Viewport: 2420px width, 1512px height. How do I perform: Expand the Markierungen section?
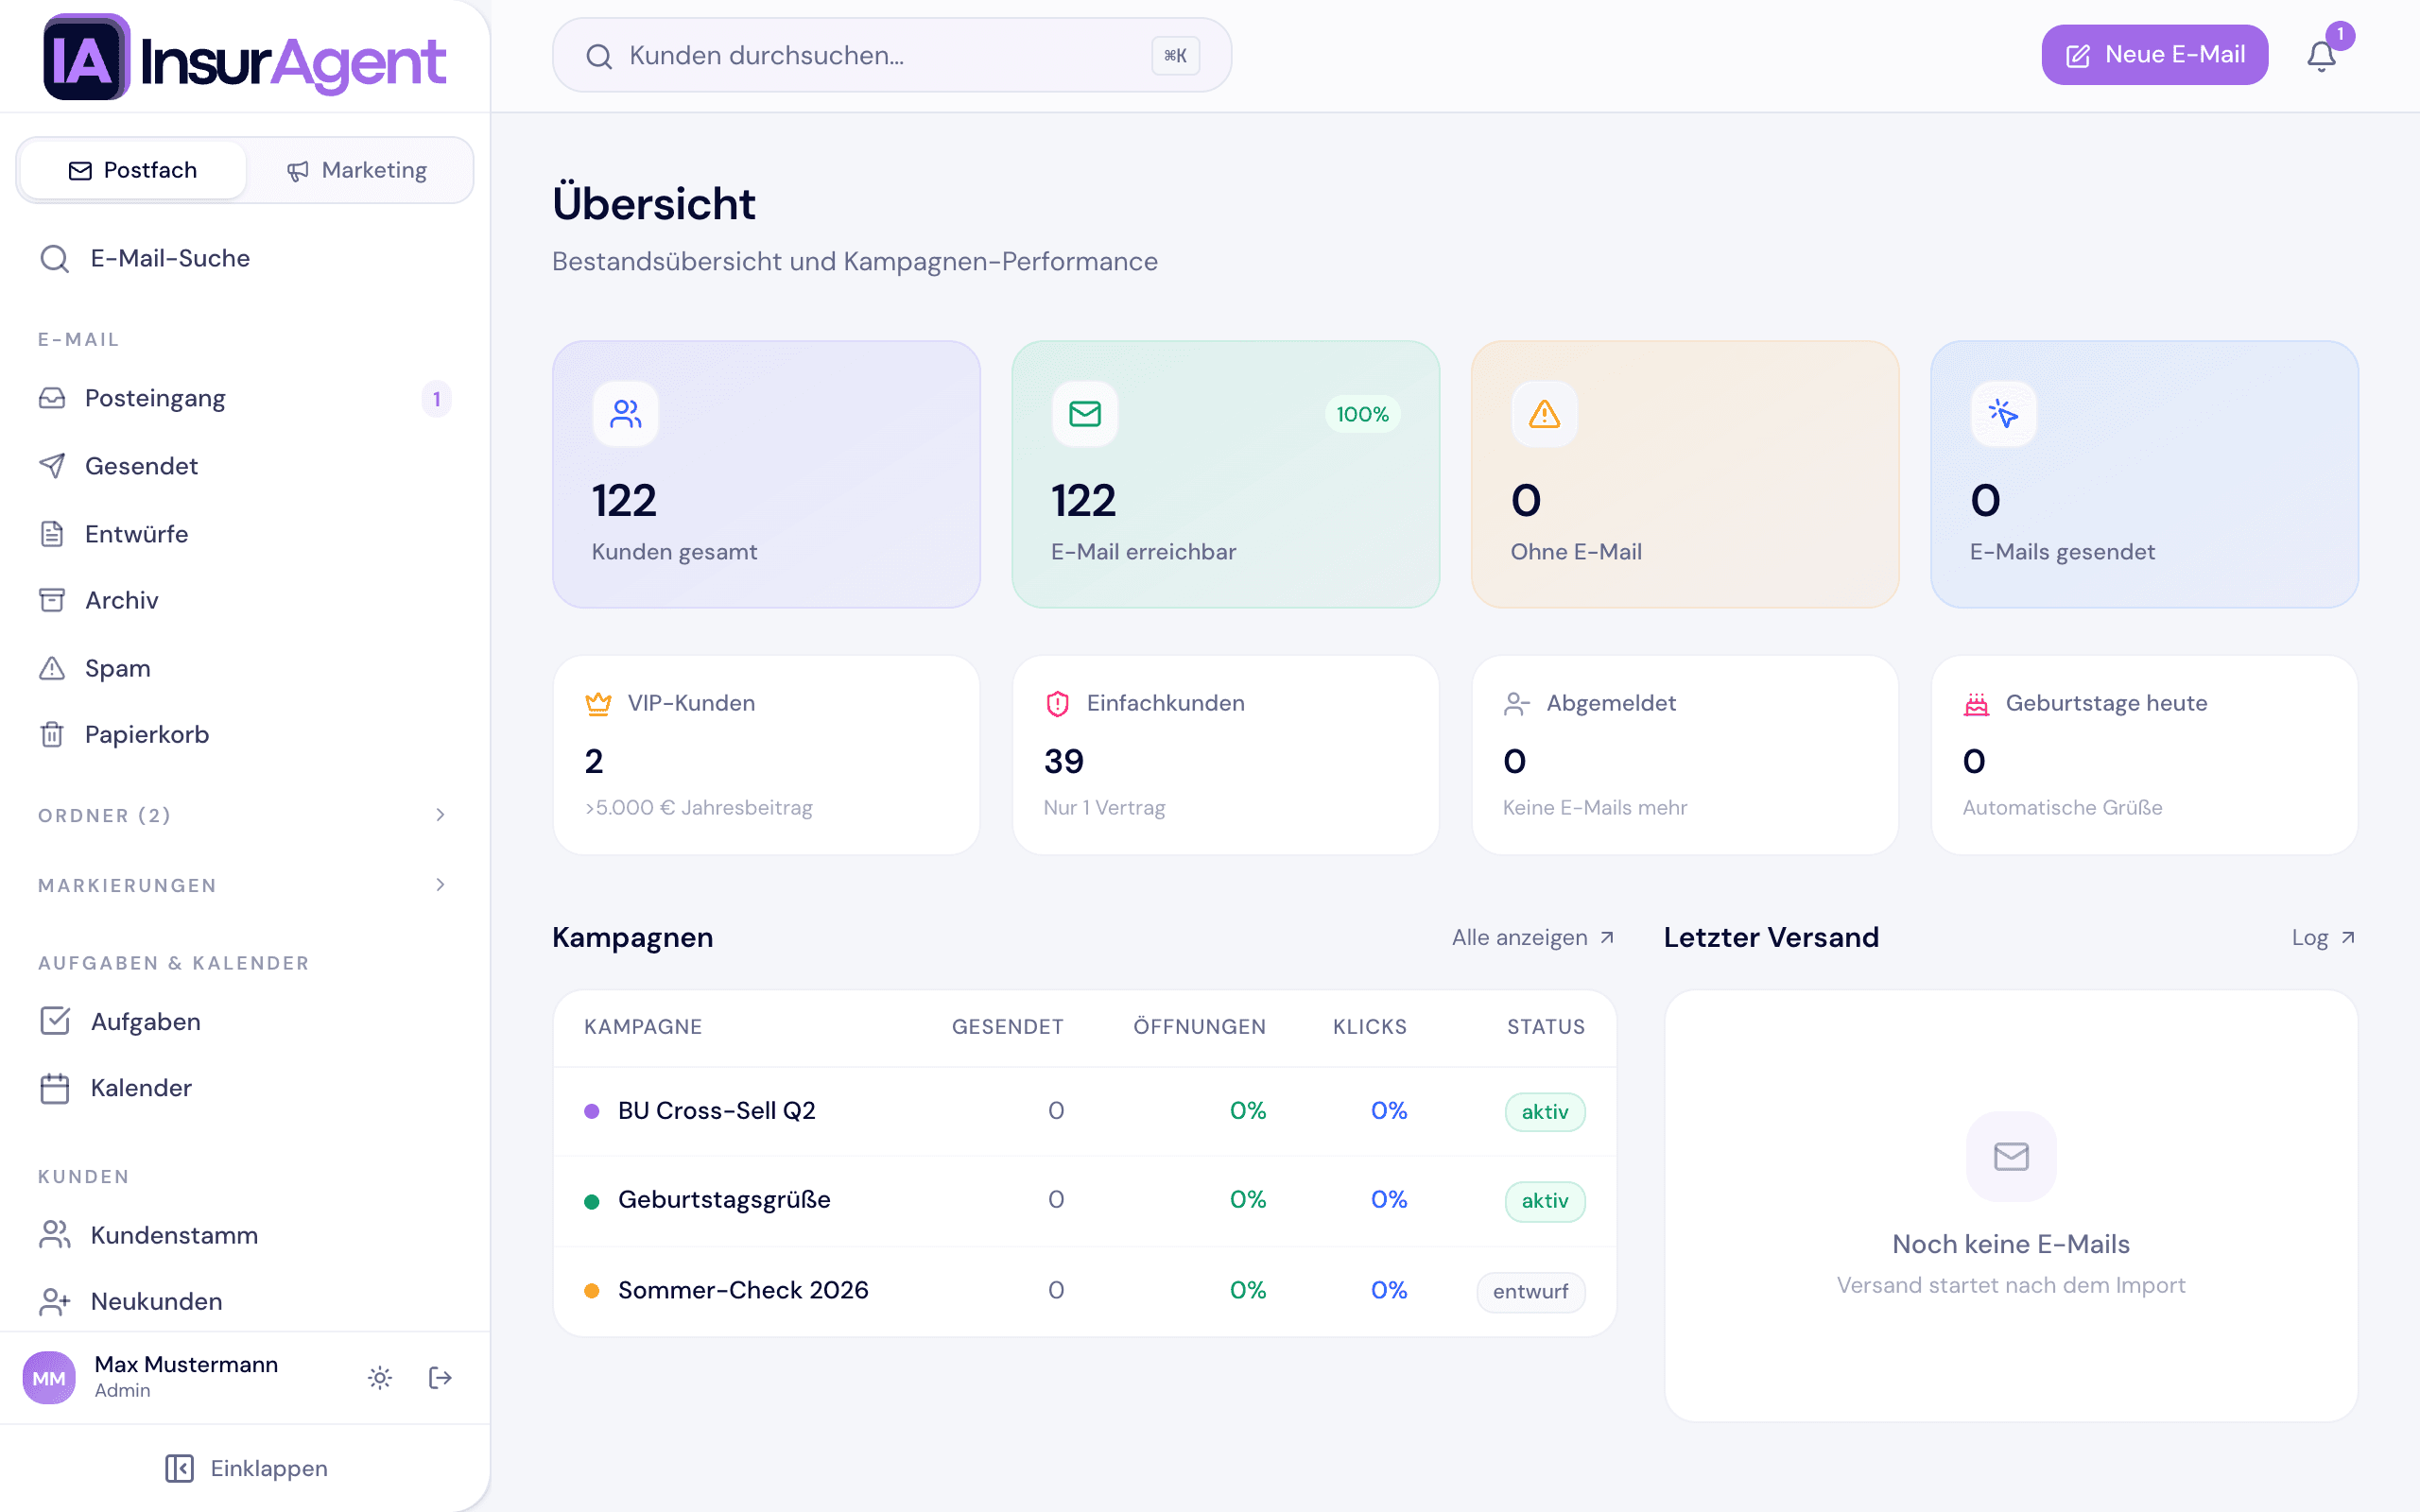[x=244, y=885]
